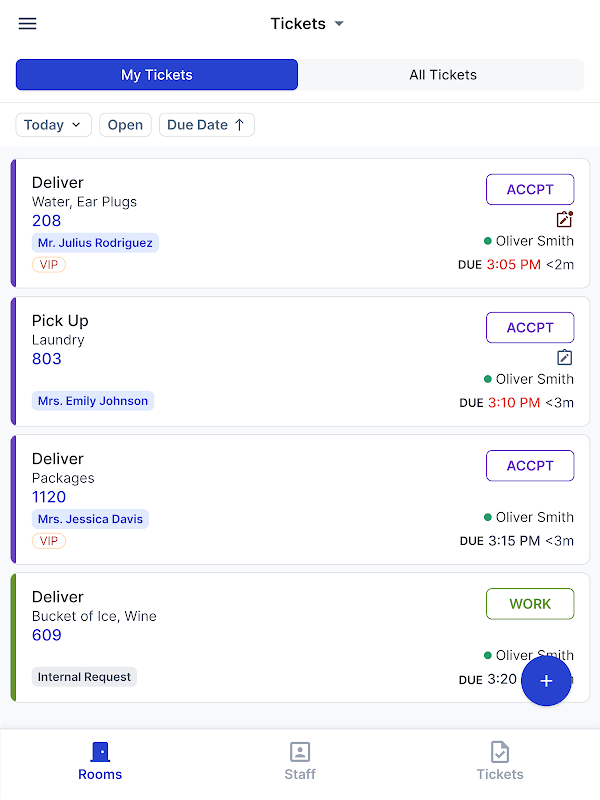Toggle Due Date sort direction arrow

point(239,125)
